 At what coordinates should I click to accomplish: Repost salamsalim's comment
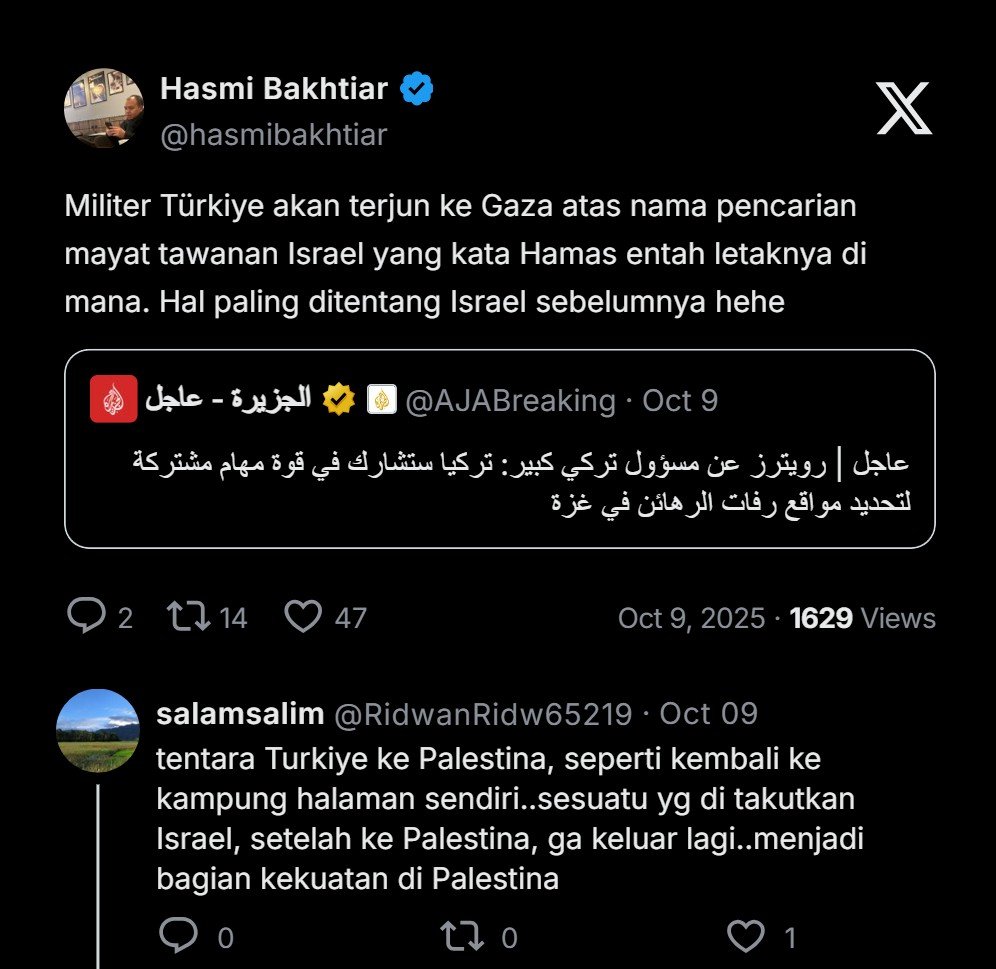click(x=460, y=936)
